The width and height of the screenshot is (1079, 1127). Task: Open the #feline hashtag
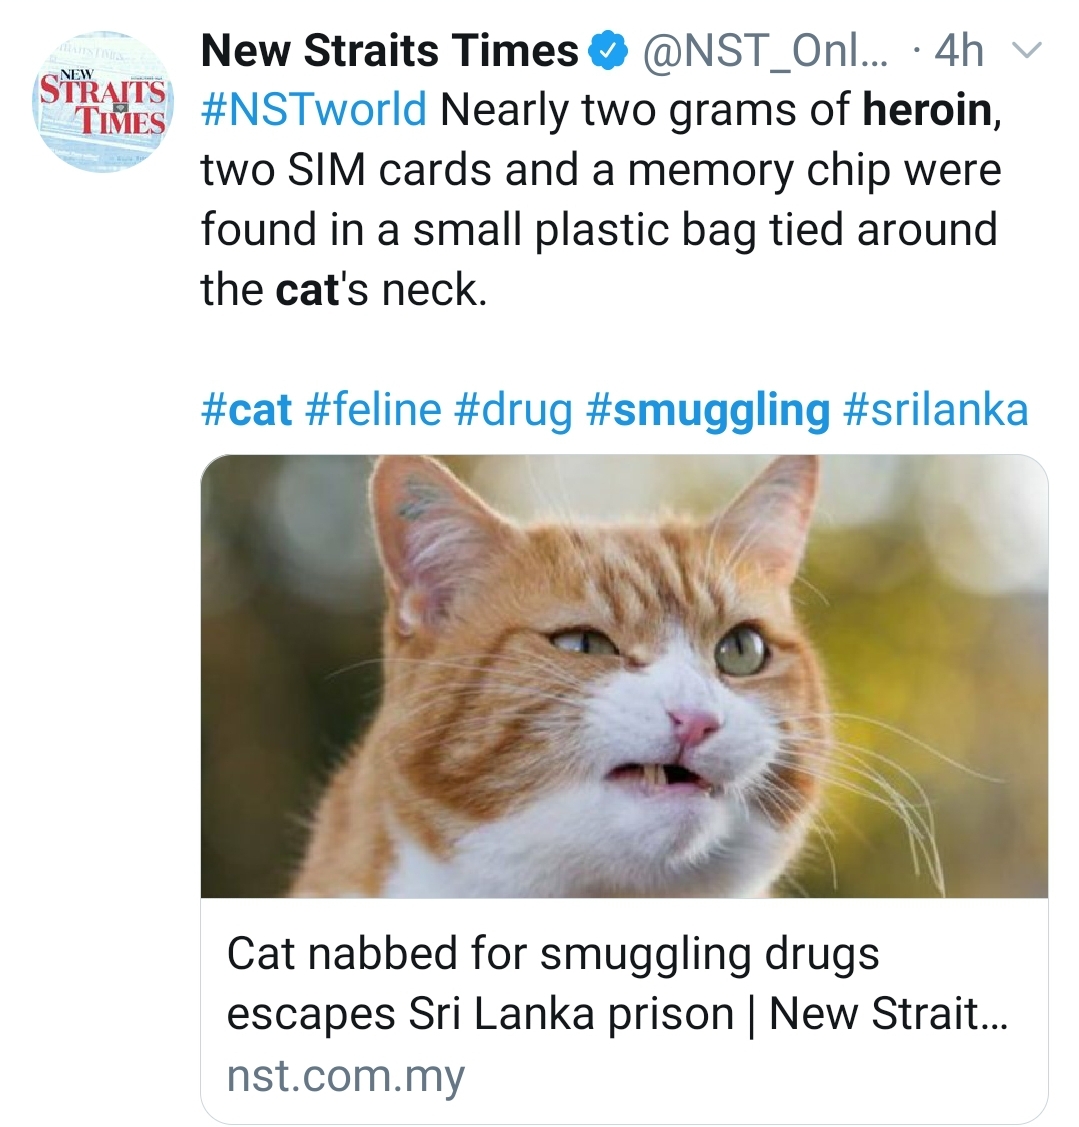[x=373, y=410]
